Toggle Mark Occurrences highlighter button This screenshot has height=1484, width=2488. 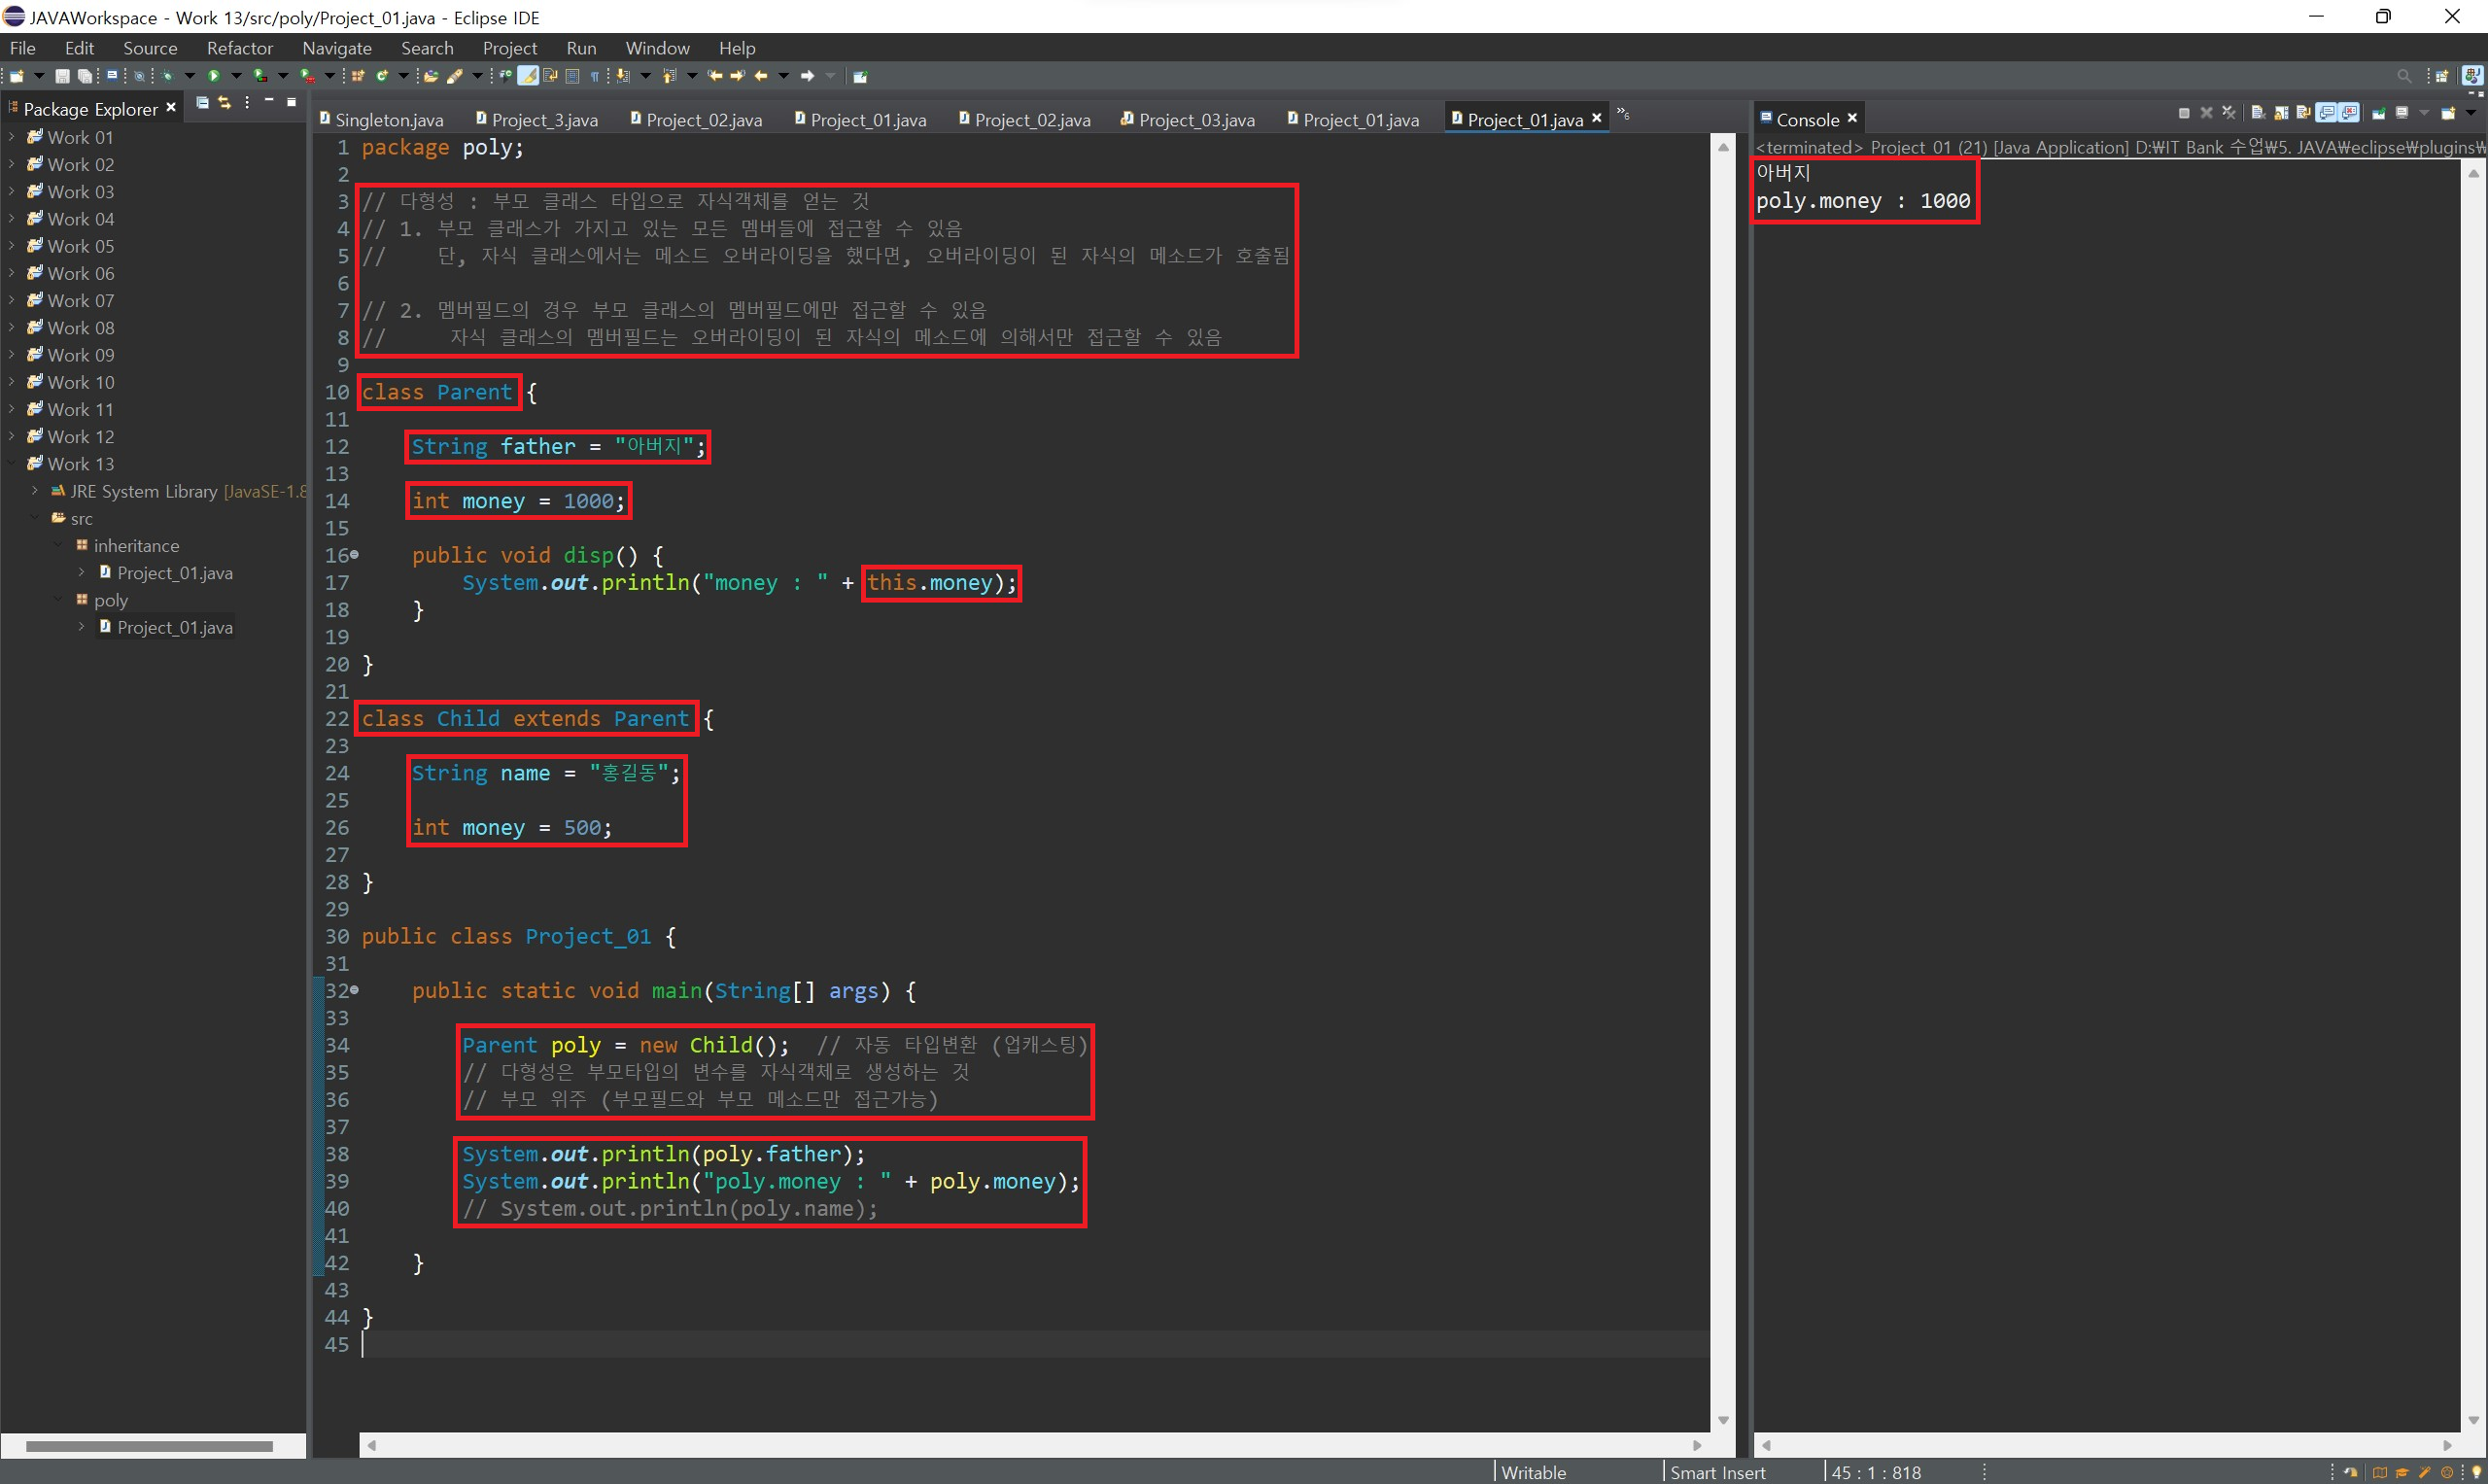coord(527,76)
